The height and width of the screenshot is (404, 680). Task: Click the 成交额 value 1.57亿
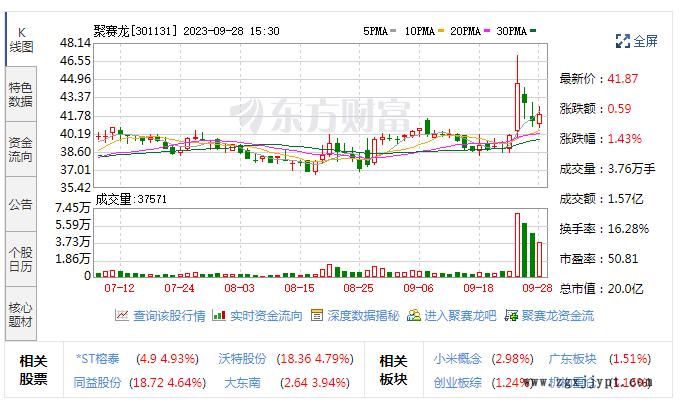coord(625,199)
